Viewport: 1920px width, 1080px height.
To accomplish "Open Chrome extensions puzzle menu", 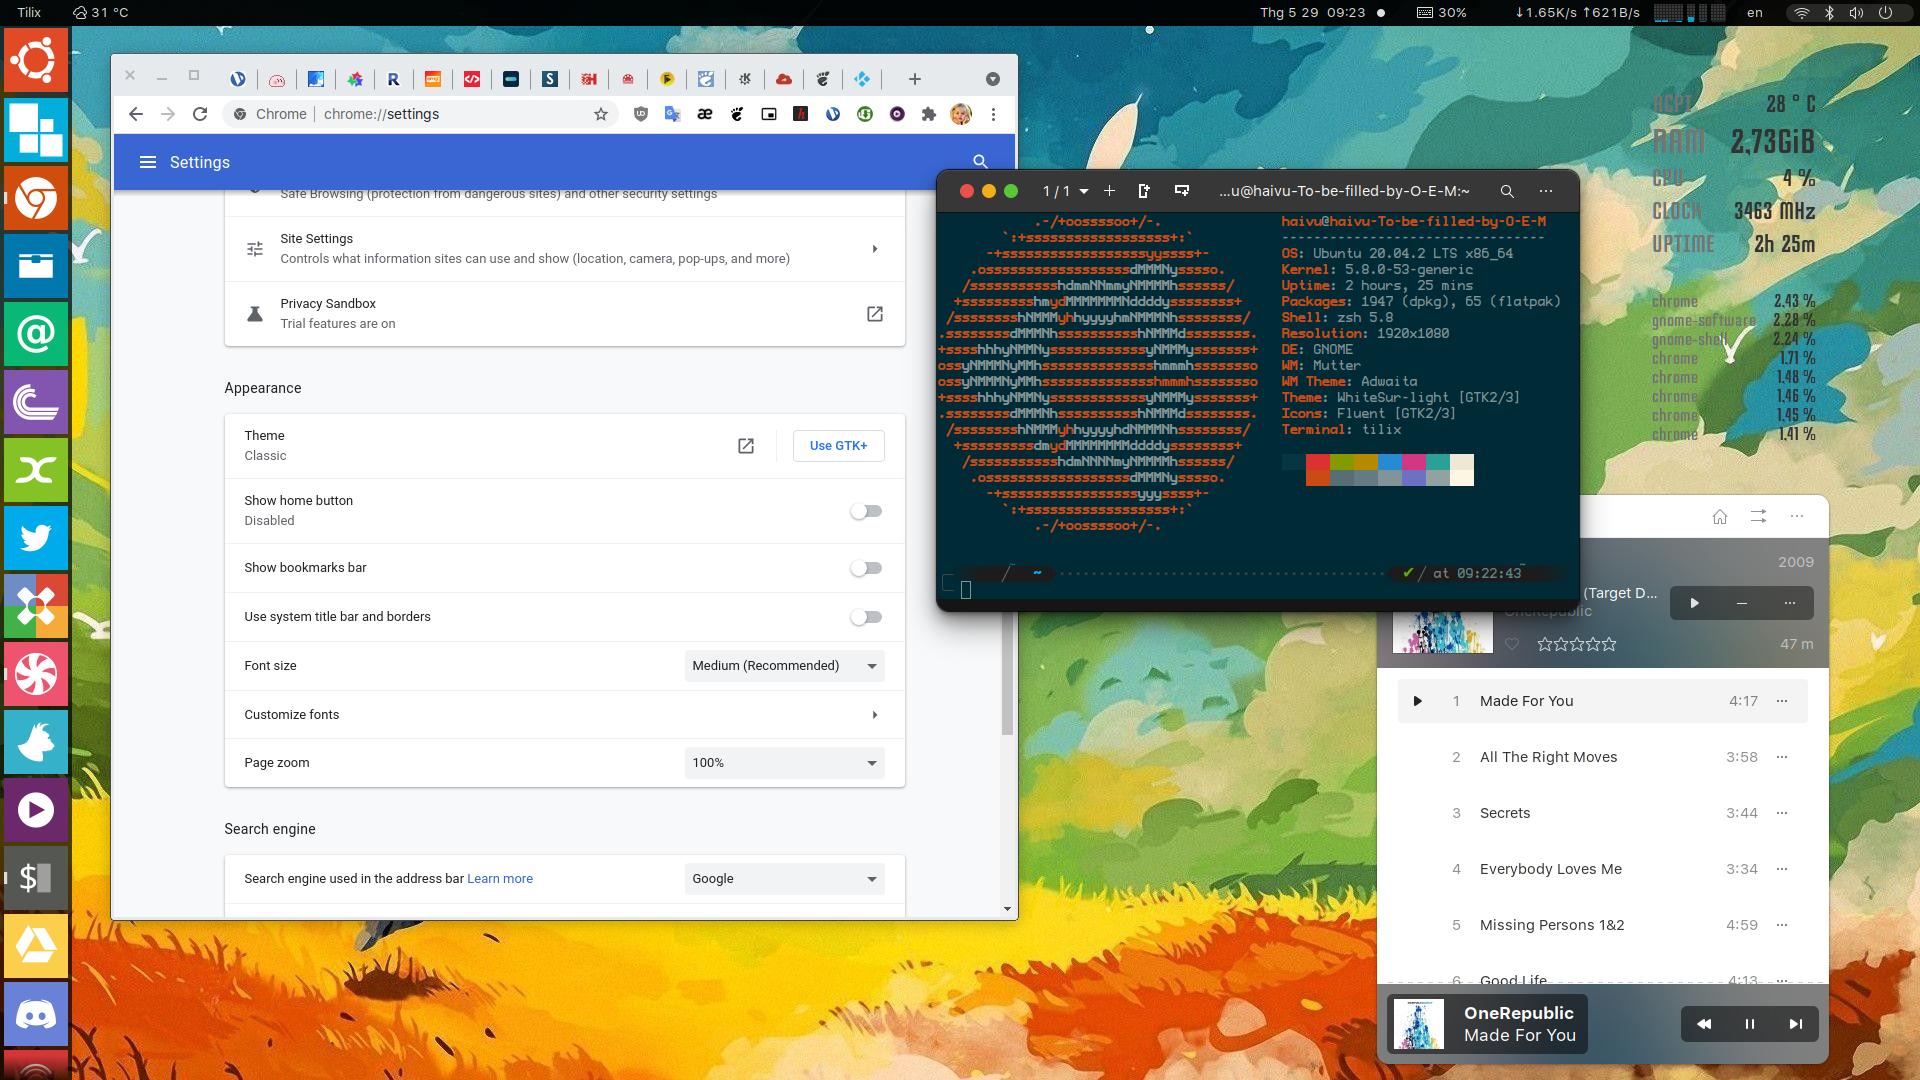I will coord(929,114).
